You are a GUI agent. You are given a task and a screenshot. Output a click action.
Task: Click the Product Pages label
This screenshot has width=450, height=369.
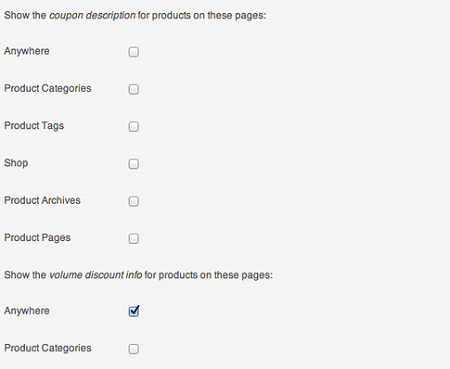(37, 238)
